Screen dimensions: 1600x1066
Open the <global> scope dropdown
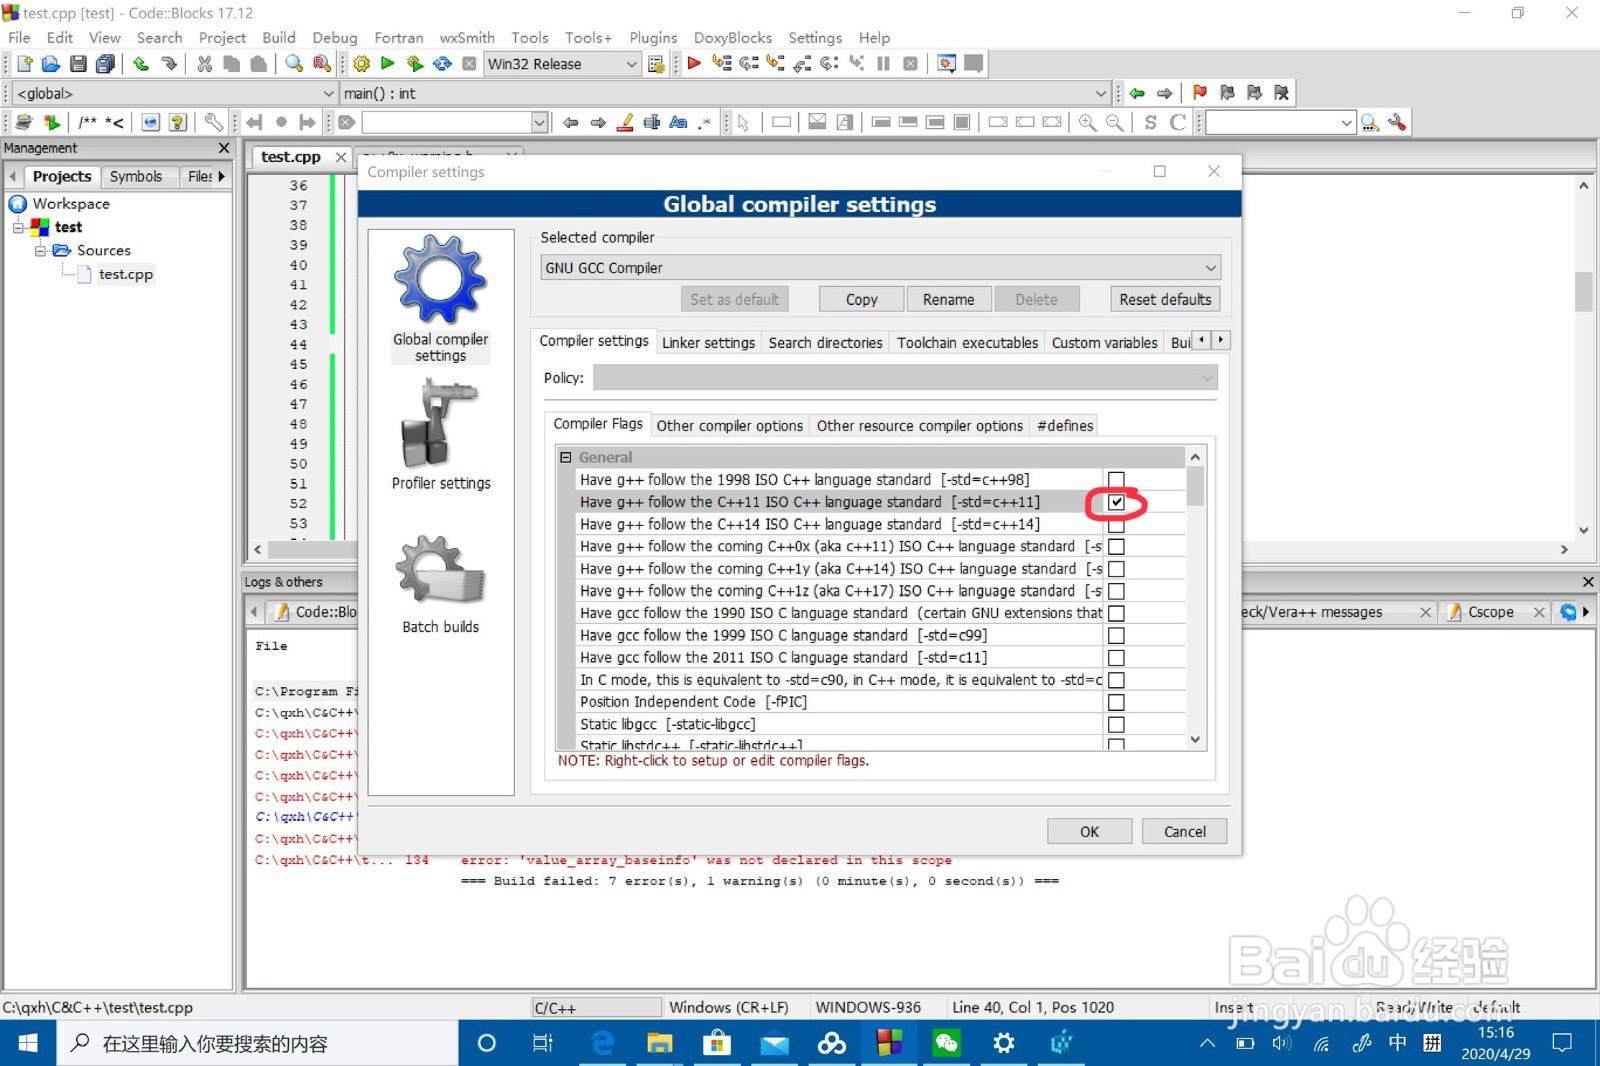pyautogui.click(x=174, y=93)
